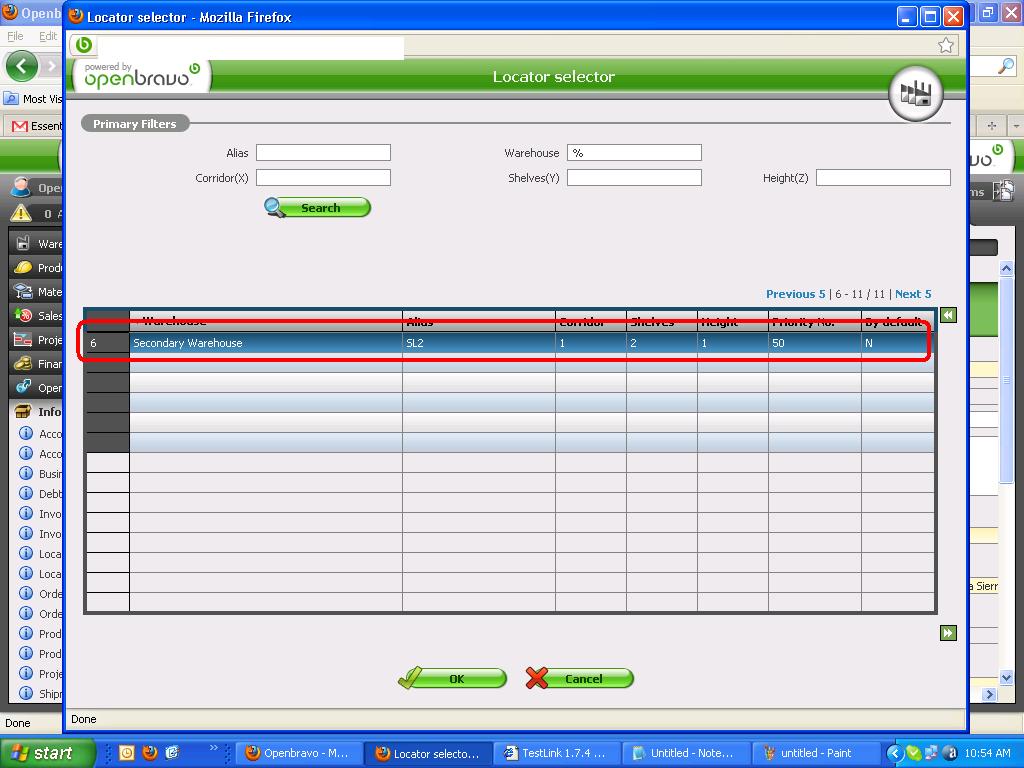Expand the hidden system tray icons
Viewport: 1024px width, 768px height.
point(895,753)
